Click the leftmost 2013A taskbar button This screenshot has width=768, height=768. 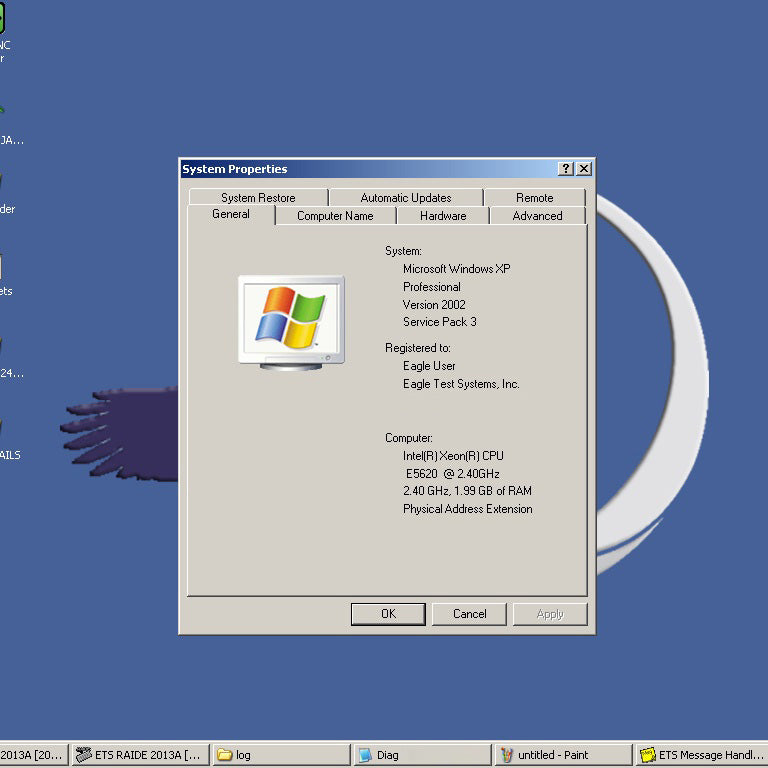(33, 755)
